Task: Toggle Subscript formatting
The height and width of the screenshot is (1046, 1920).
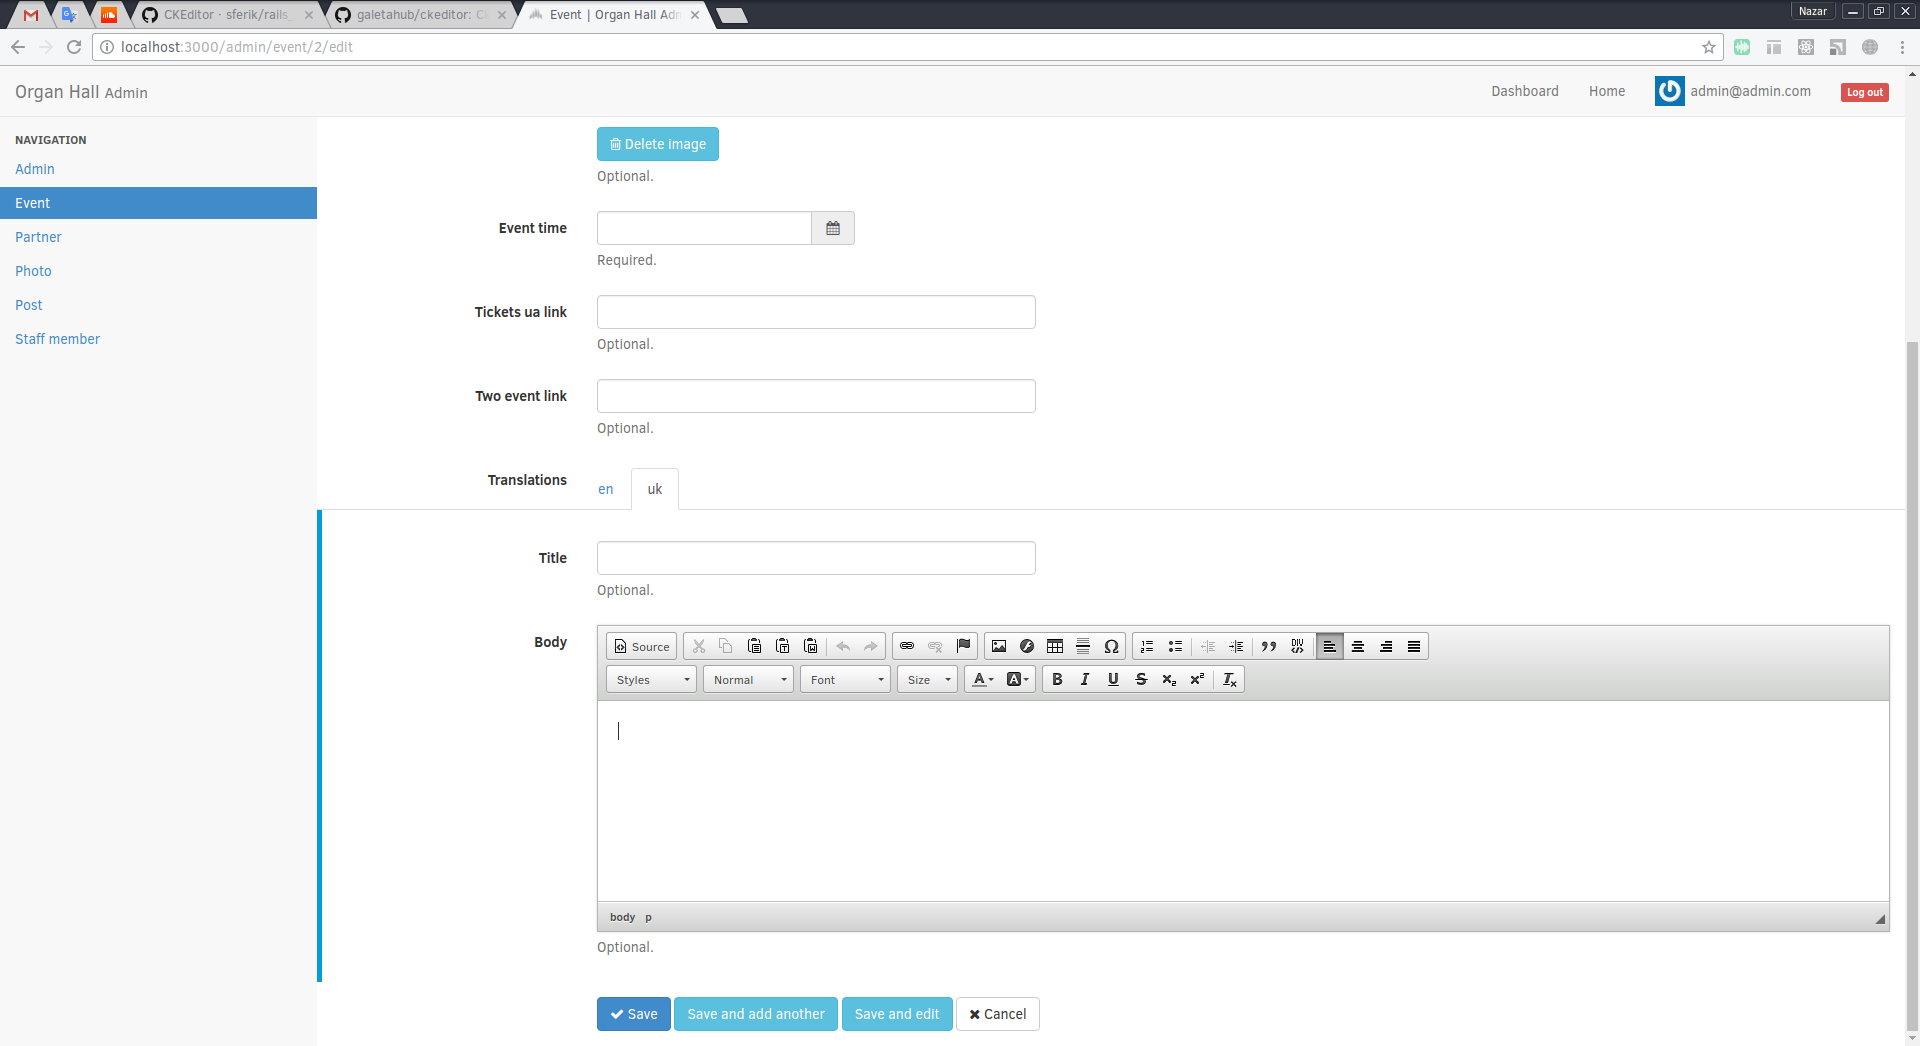Action: point(1169,679)
